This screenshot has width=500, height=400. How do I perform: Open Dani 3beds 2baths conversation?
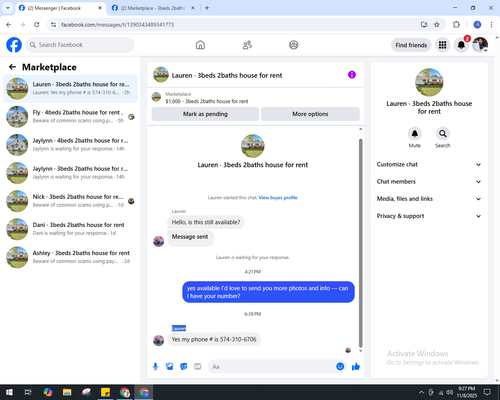[70, 229]
